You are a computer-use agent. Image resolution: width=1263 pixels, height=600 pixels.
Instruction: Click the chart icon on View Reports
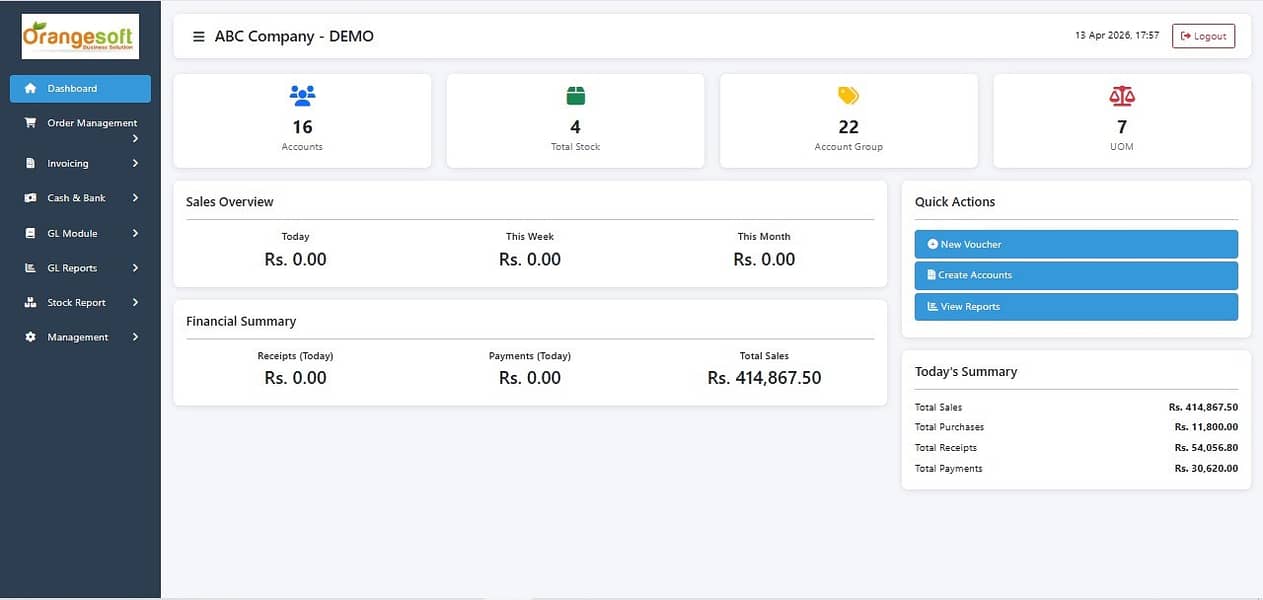pyautogui.click(x=933, y=306)
